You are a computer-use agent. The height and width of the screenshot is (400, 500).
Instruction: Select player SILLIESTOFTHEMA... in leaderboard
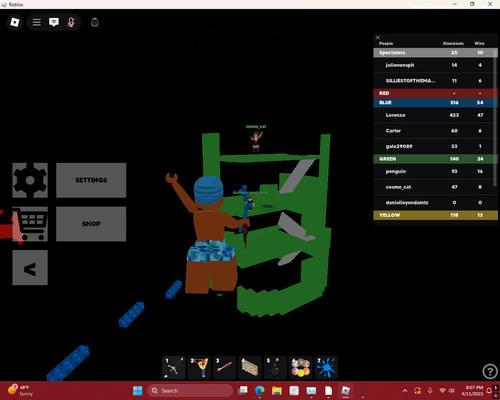[433, 81]
